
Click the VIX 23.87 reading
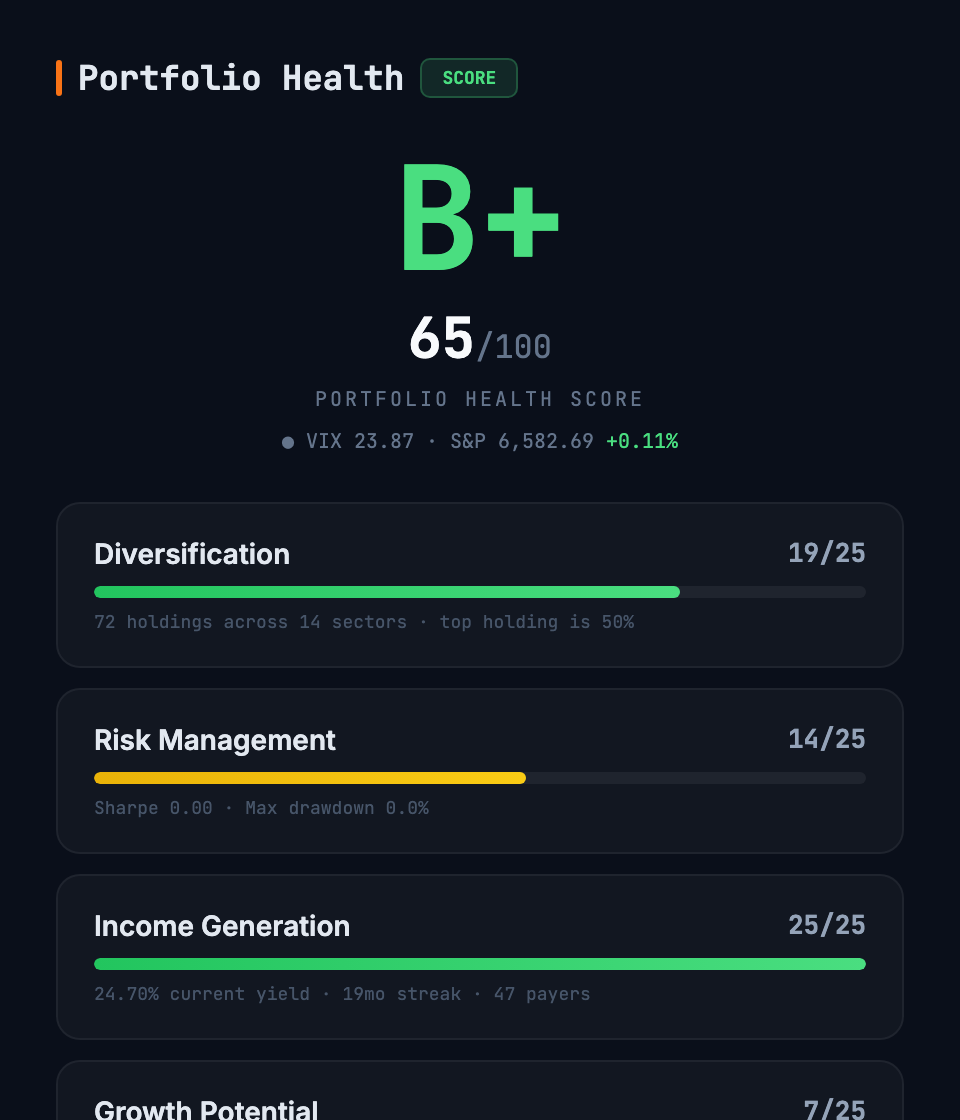[x=360, y=440]
